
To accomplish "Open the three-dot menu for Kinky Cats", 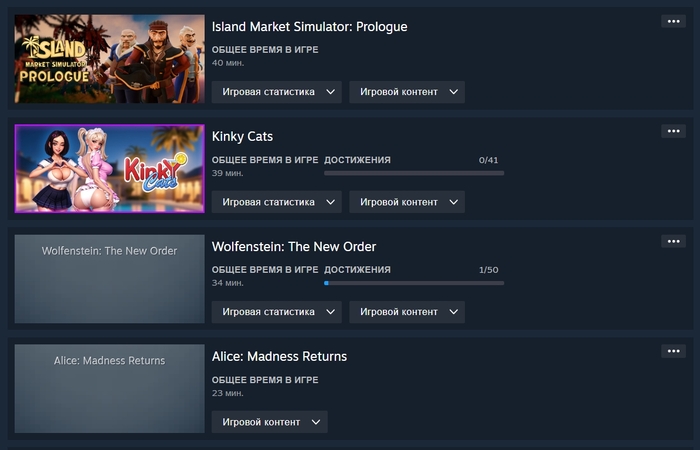I will [x=673, y=131].
